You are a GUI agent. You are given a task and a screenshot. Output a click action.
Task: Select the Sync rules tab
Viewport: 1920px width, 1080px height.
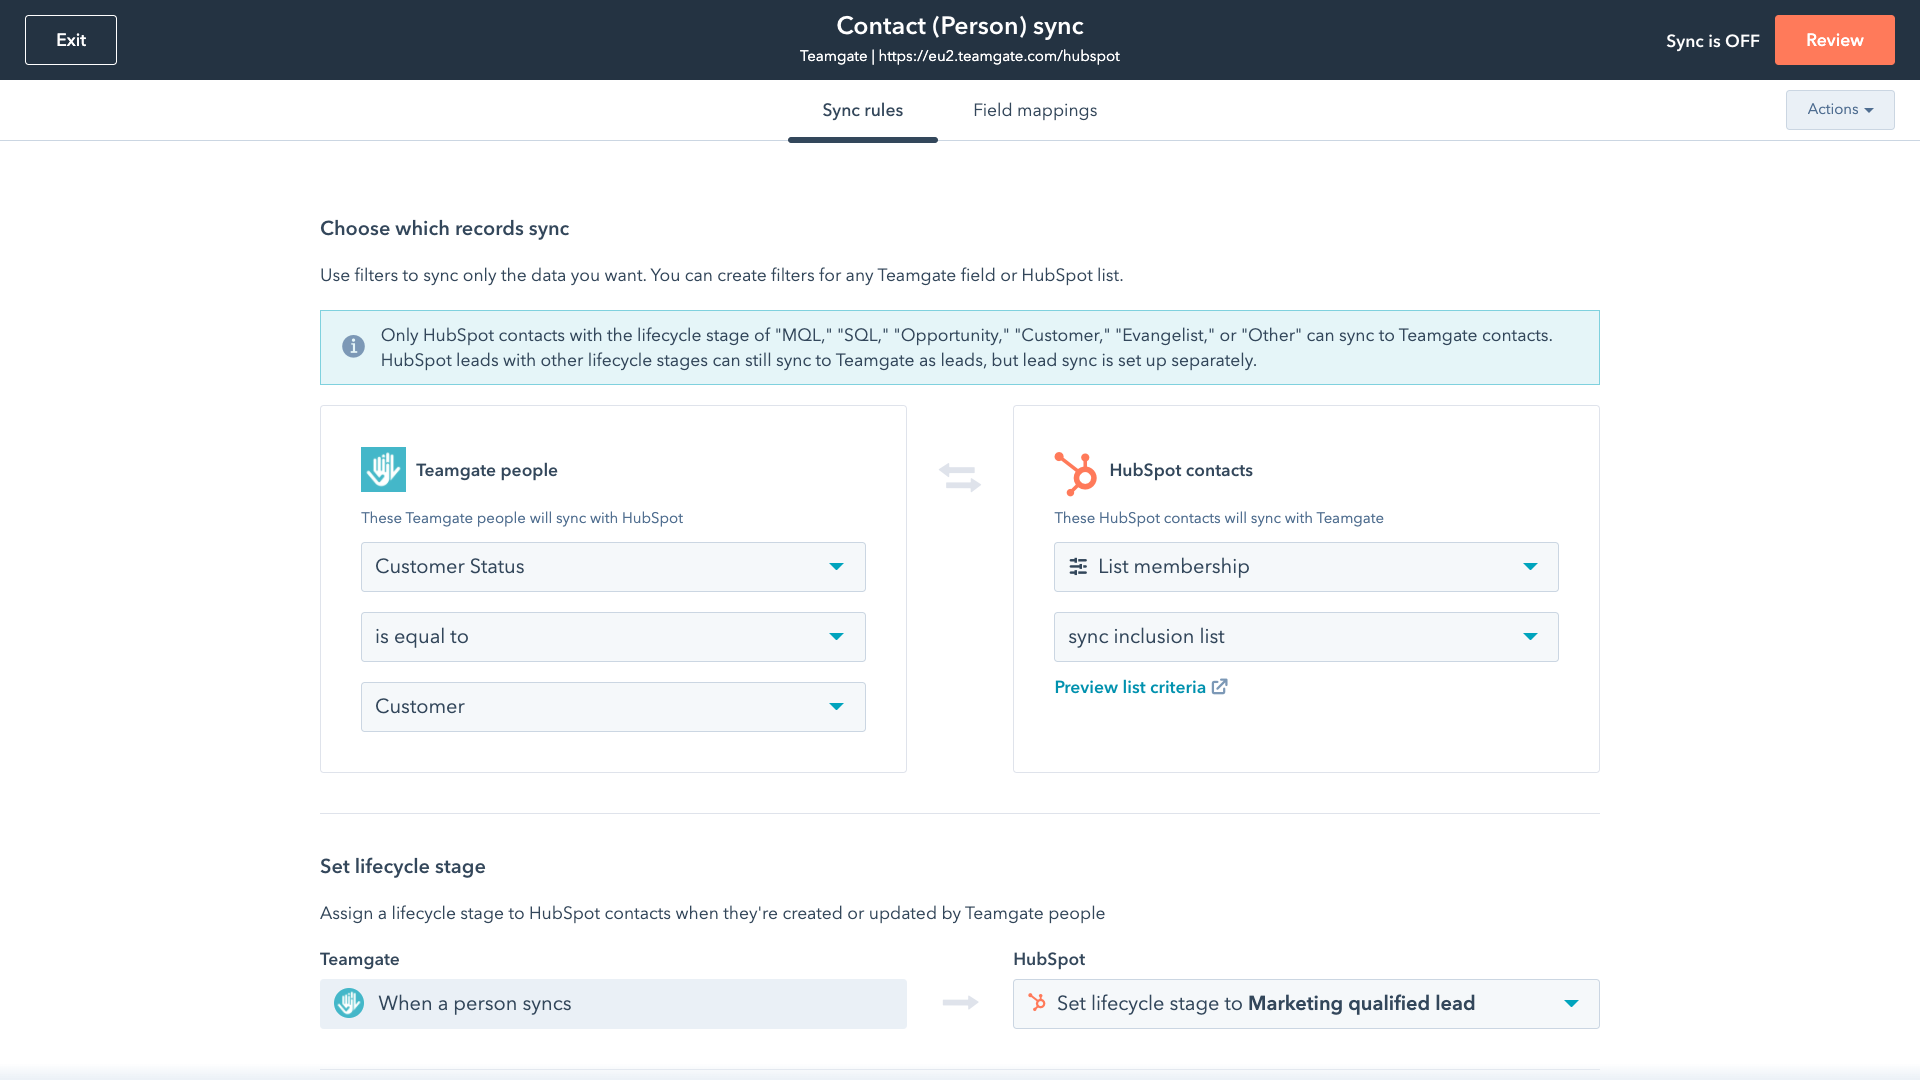(x=862, y=110)
